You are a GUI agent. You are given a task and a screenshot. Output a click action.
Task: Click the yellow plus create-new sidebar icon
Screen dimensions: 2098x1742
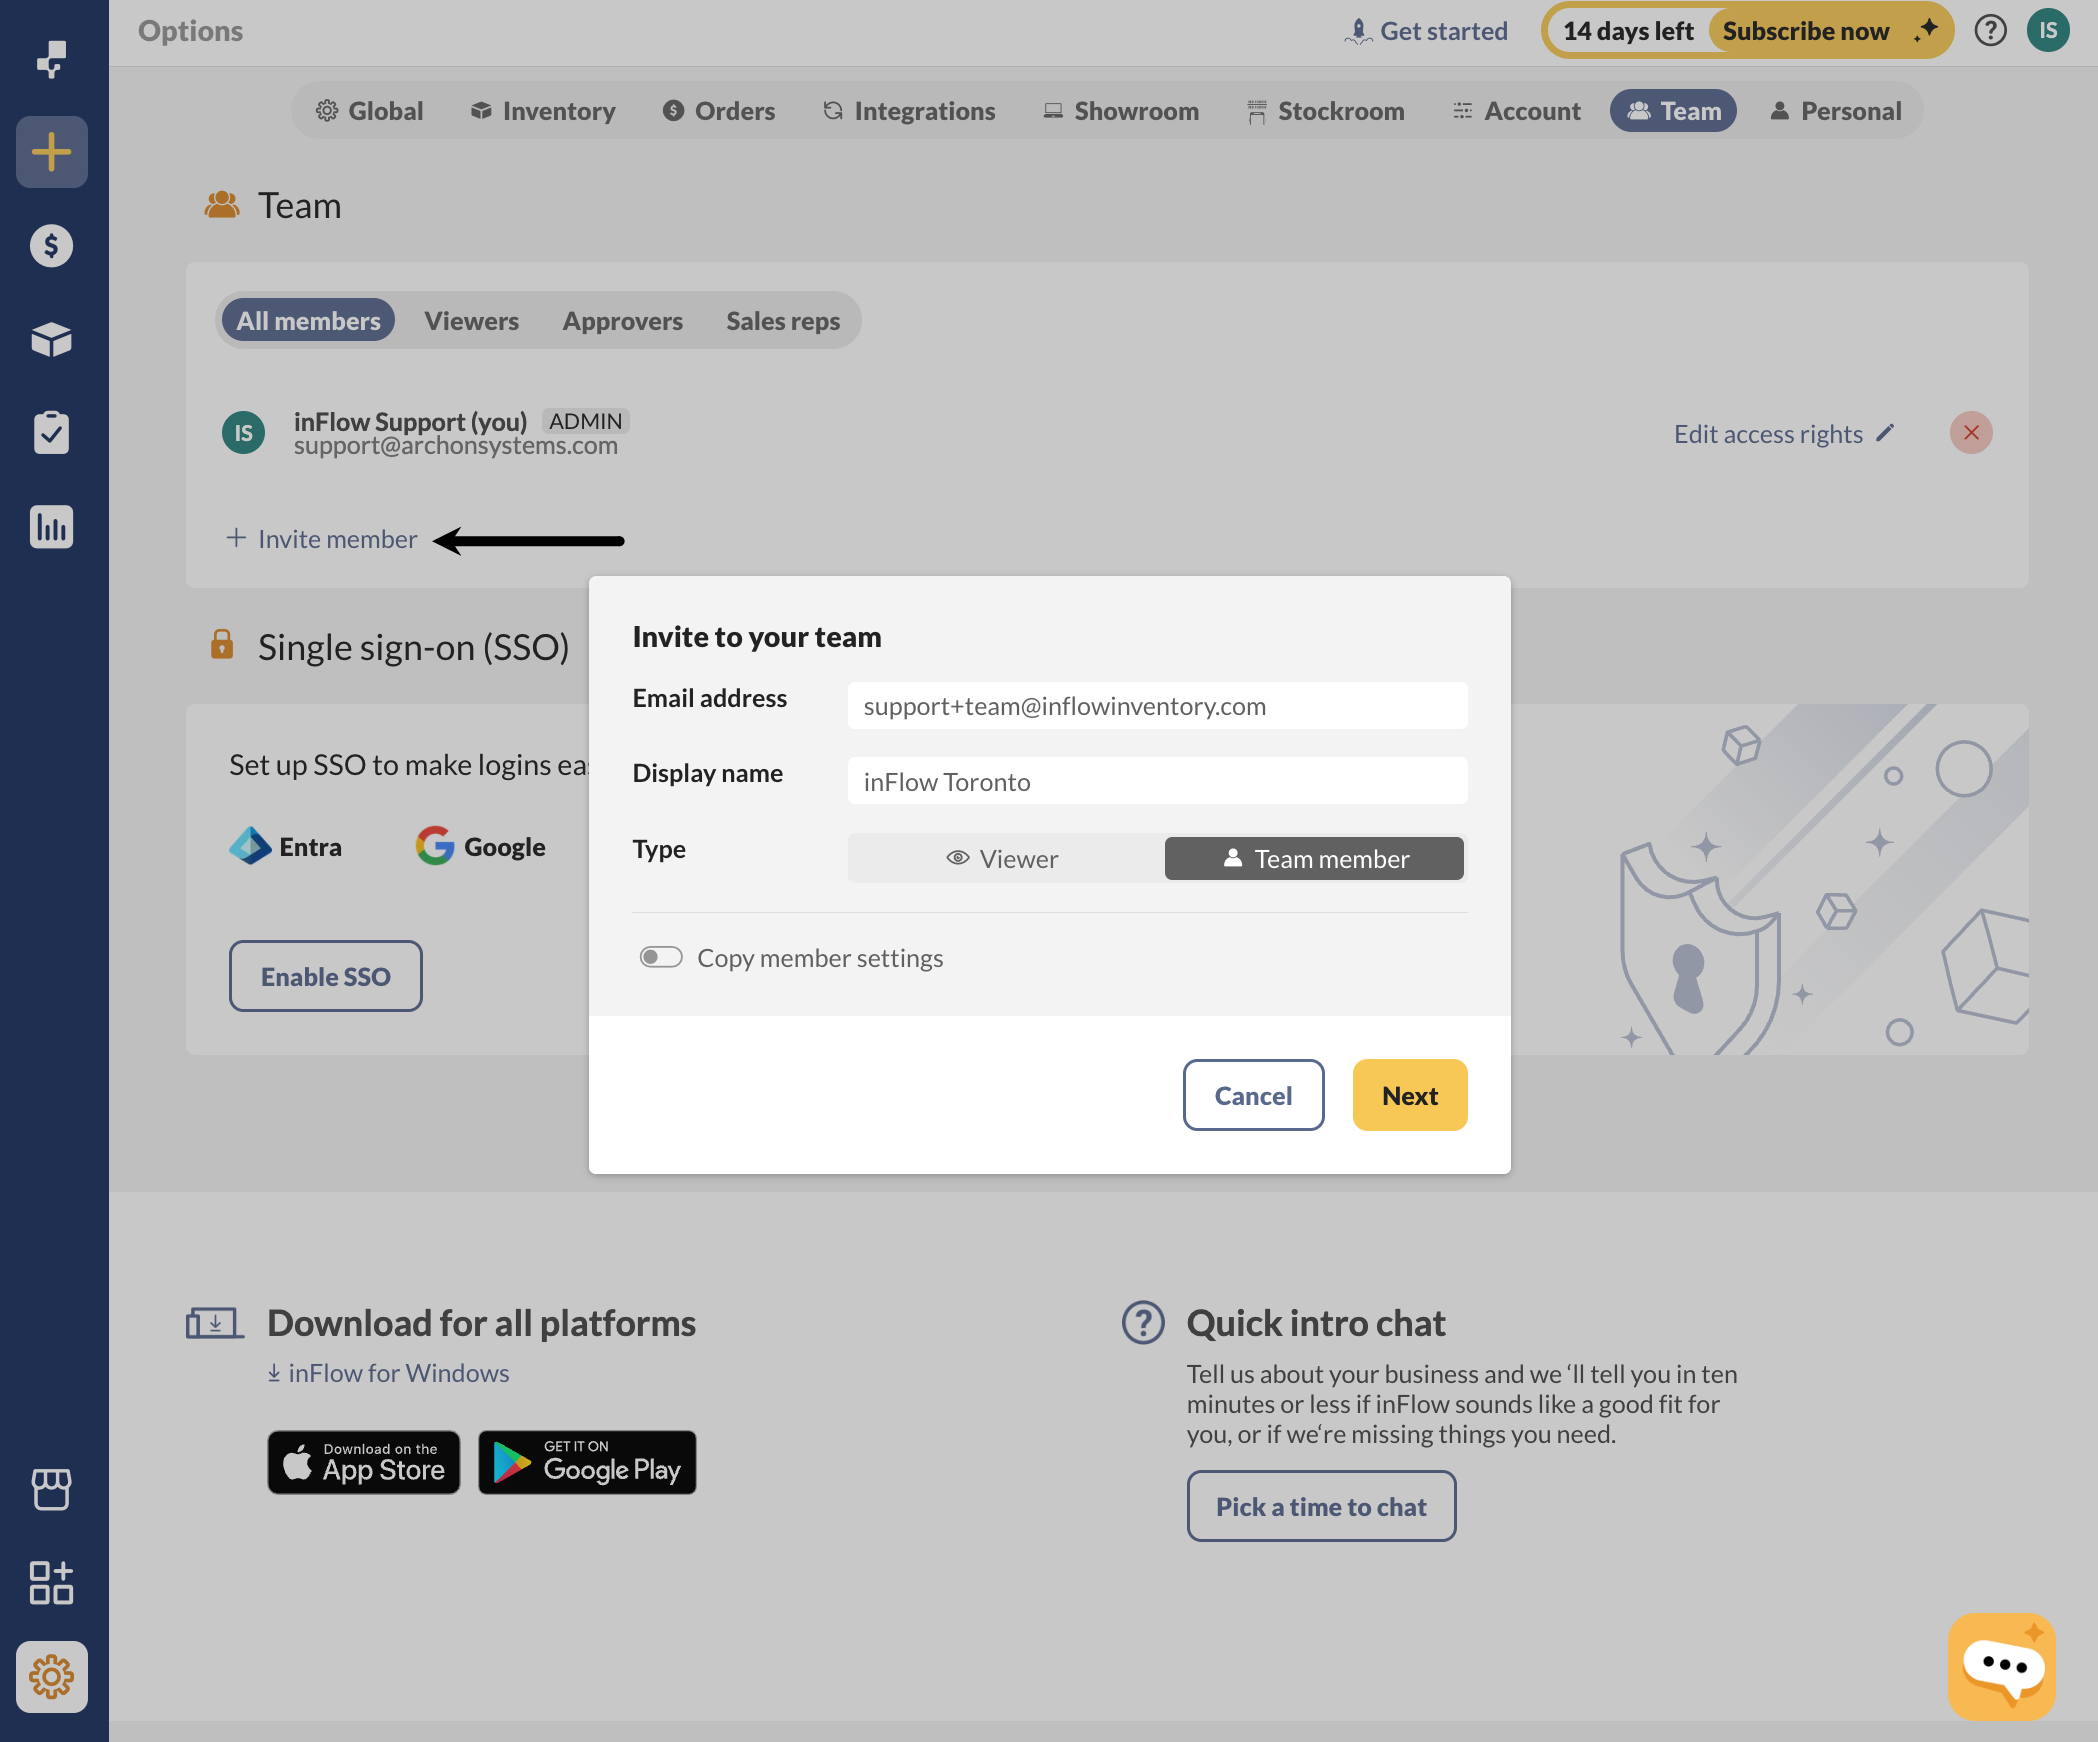click(x=51, y=152)
